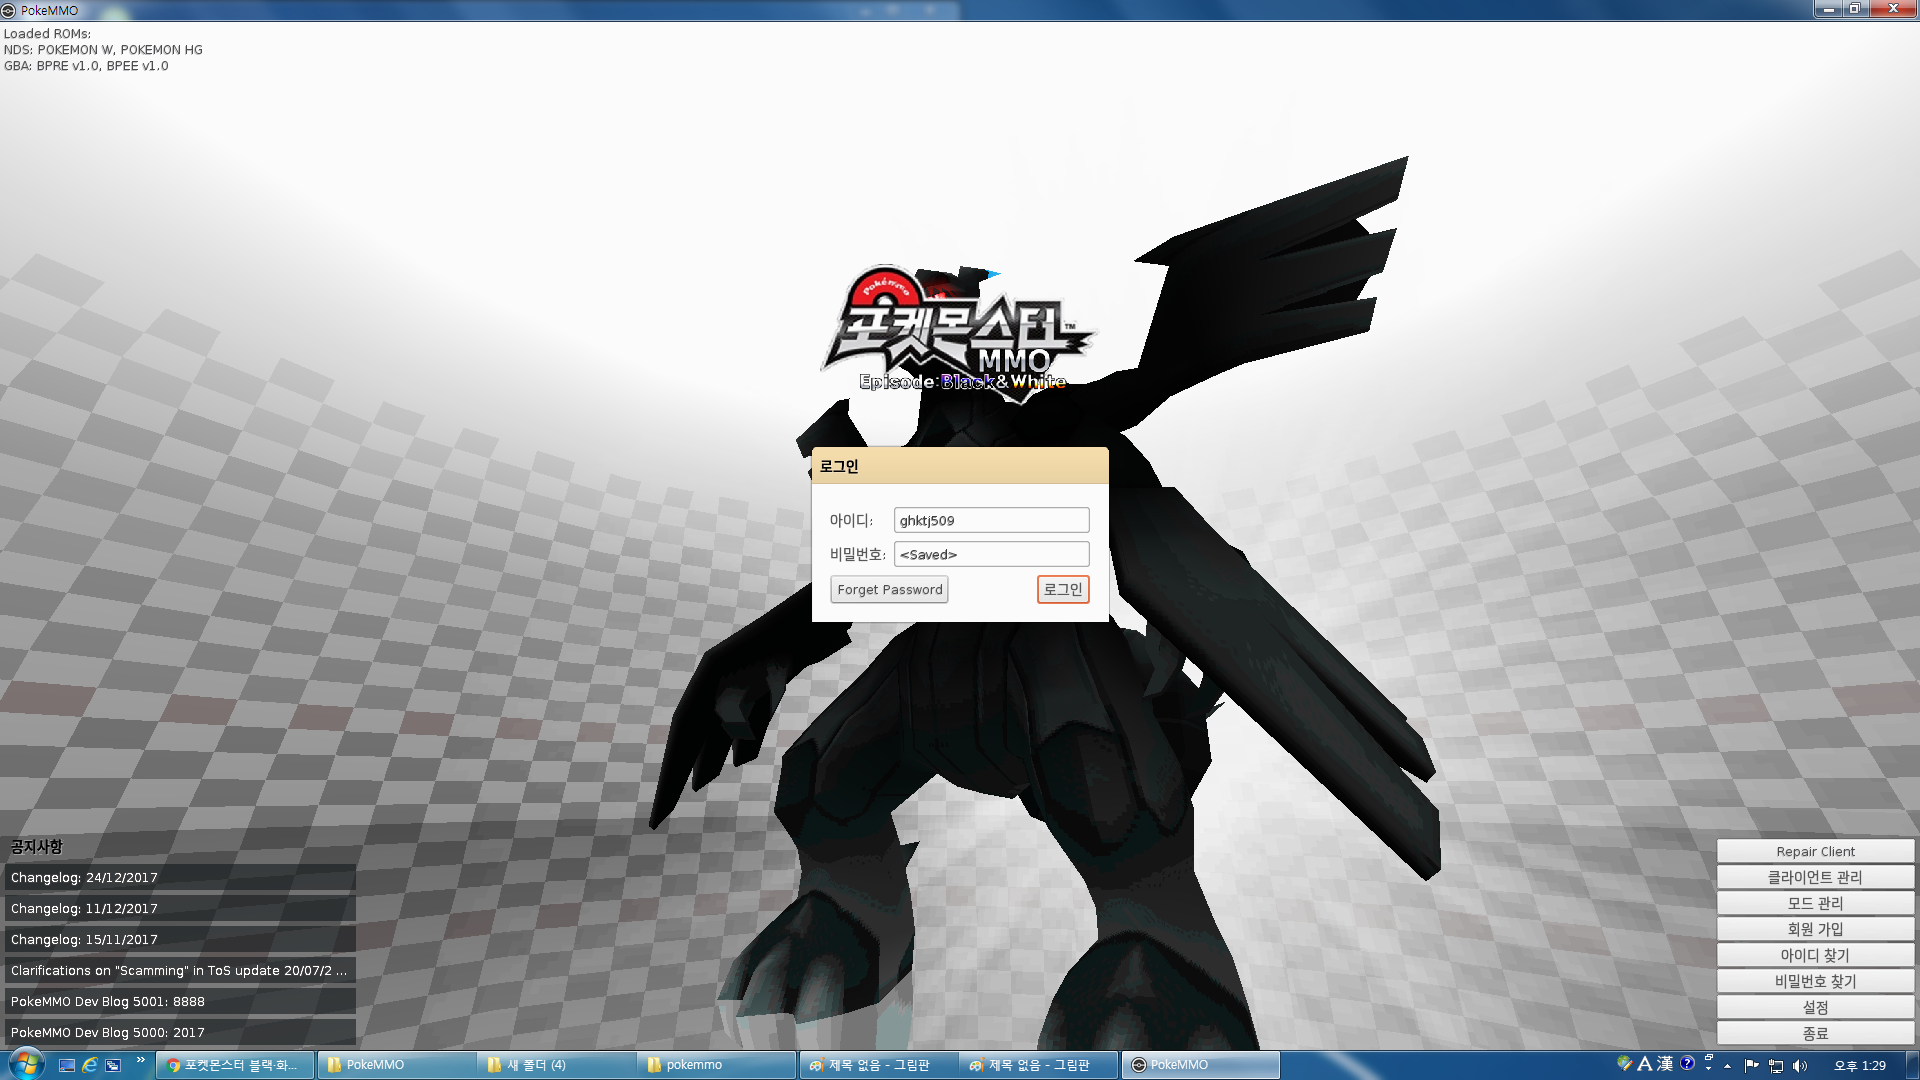Open 설정 settings from bottom-right menu
This screenshot has width=1920, height=1080.
point(1814,1007)
